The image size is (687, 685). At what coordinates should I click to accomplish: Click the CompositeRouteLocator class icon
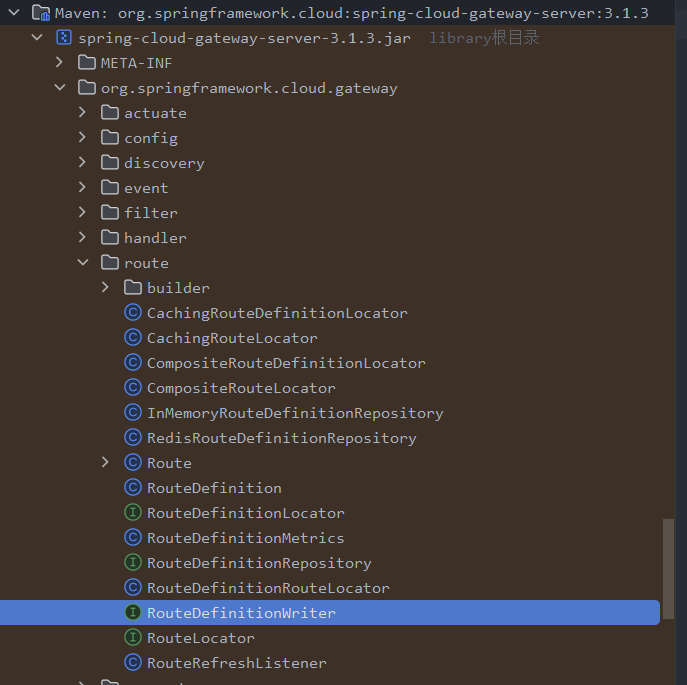[x=133, y=387]
